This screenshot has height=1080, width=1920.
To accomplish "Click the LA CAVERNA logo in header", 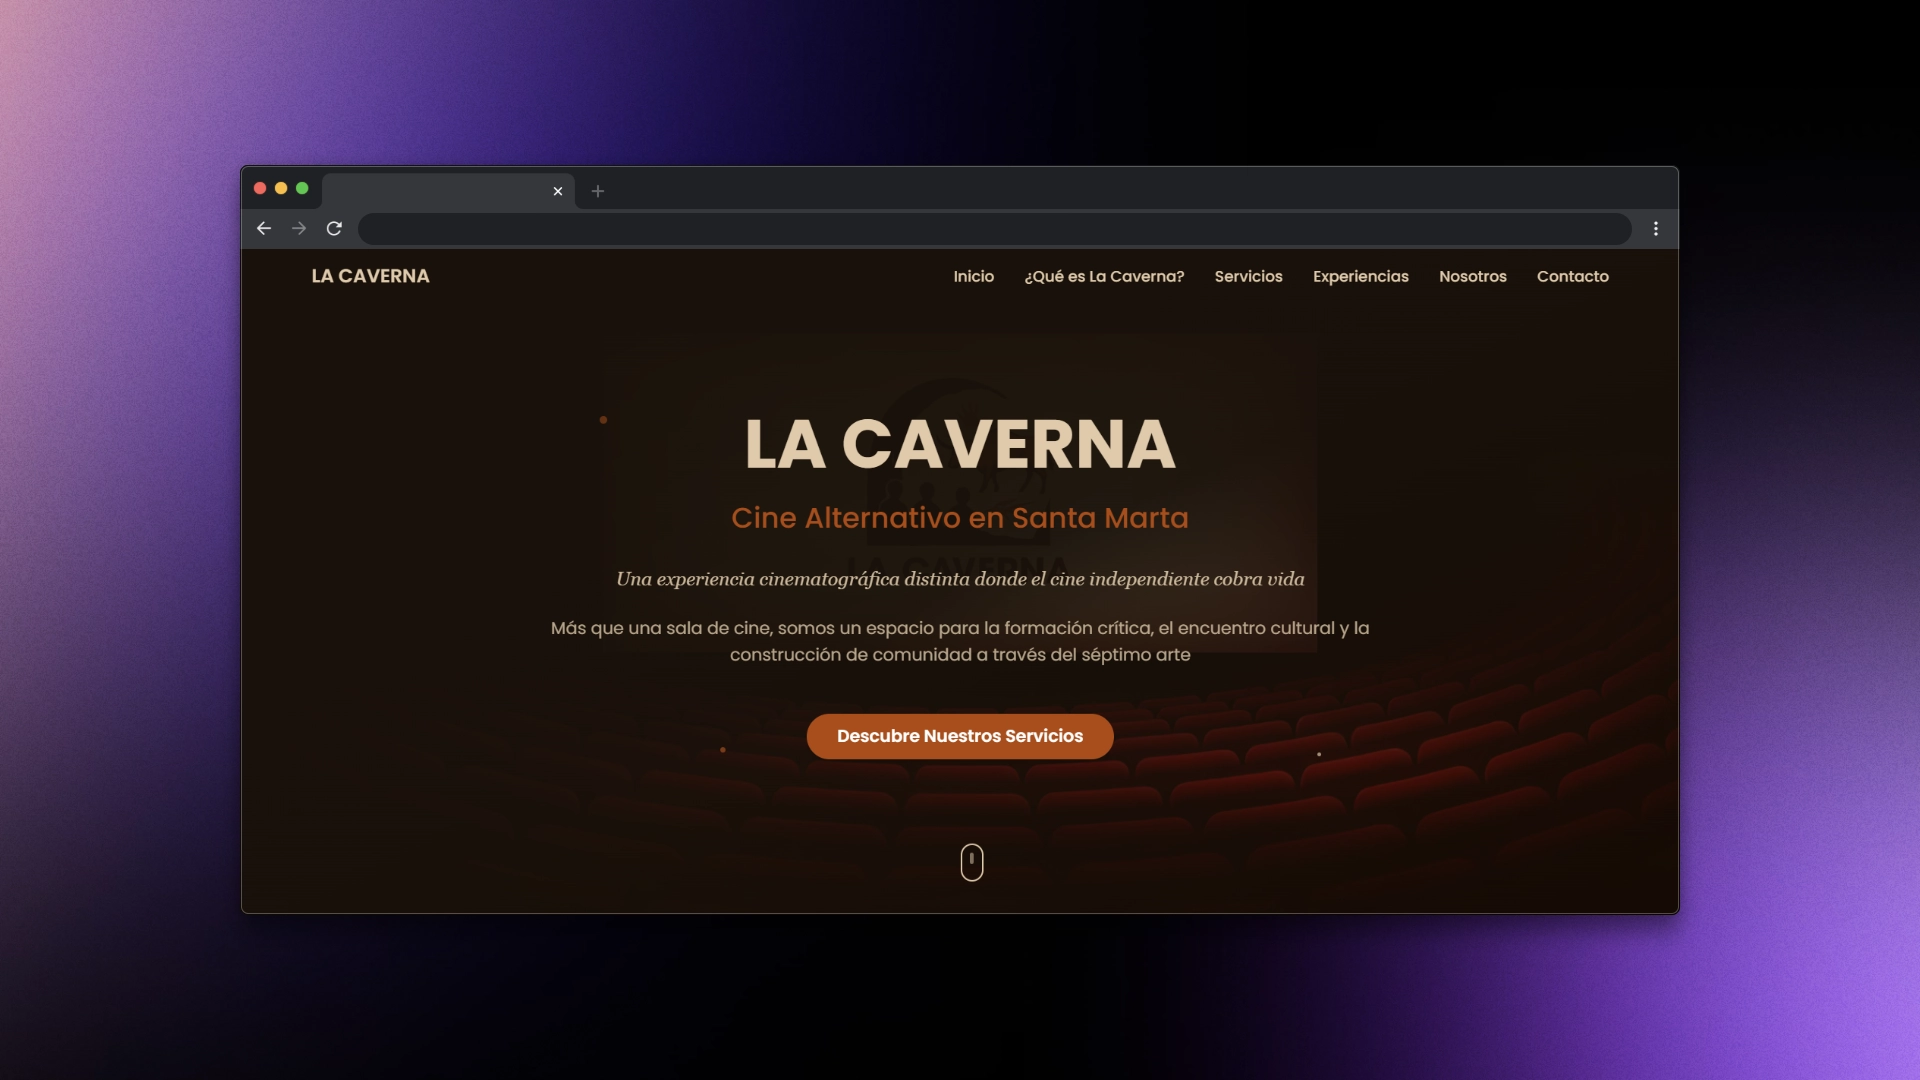I will 370,276.
